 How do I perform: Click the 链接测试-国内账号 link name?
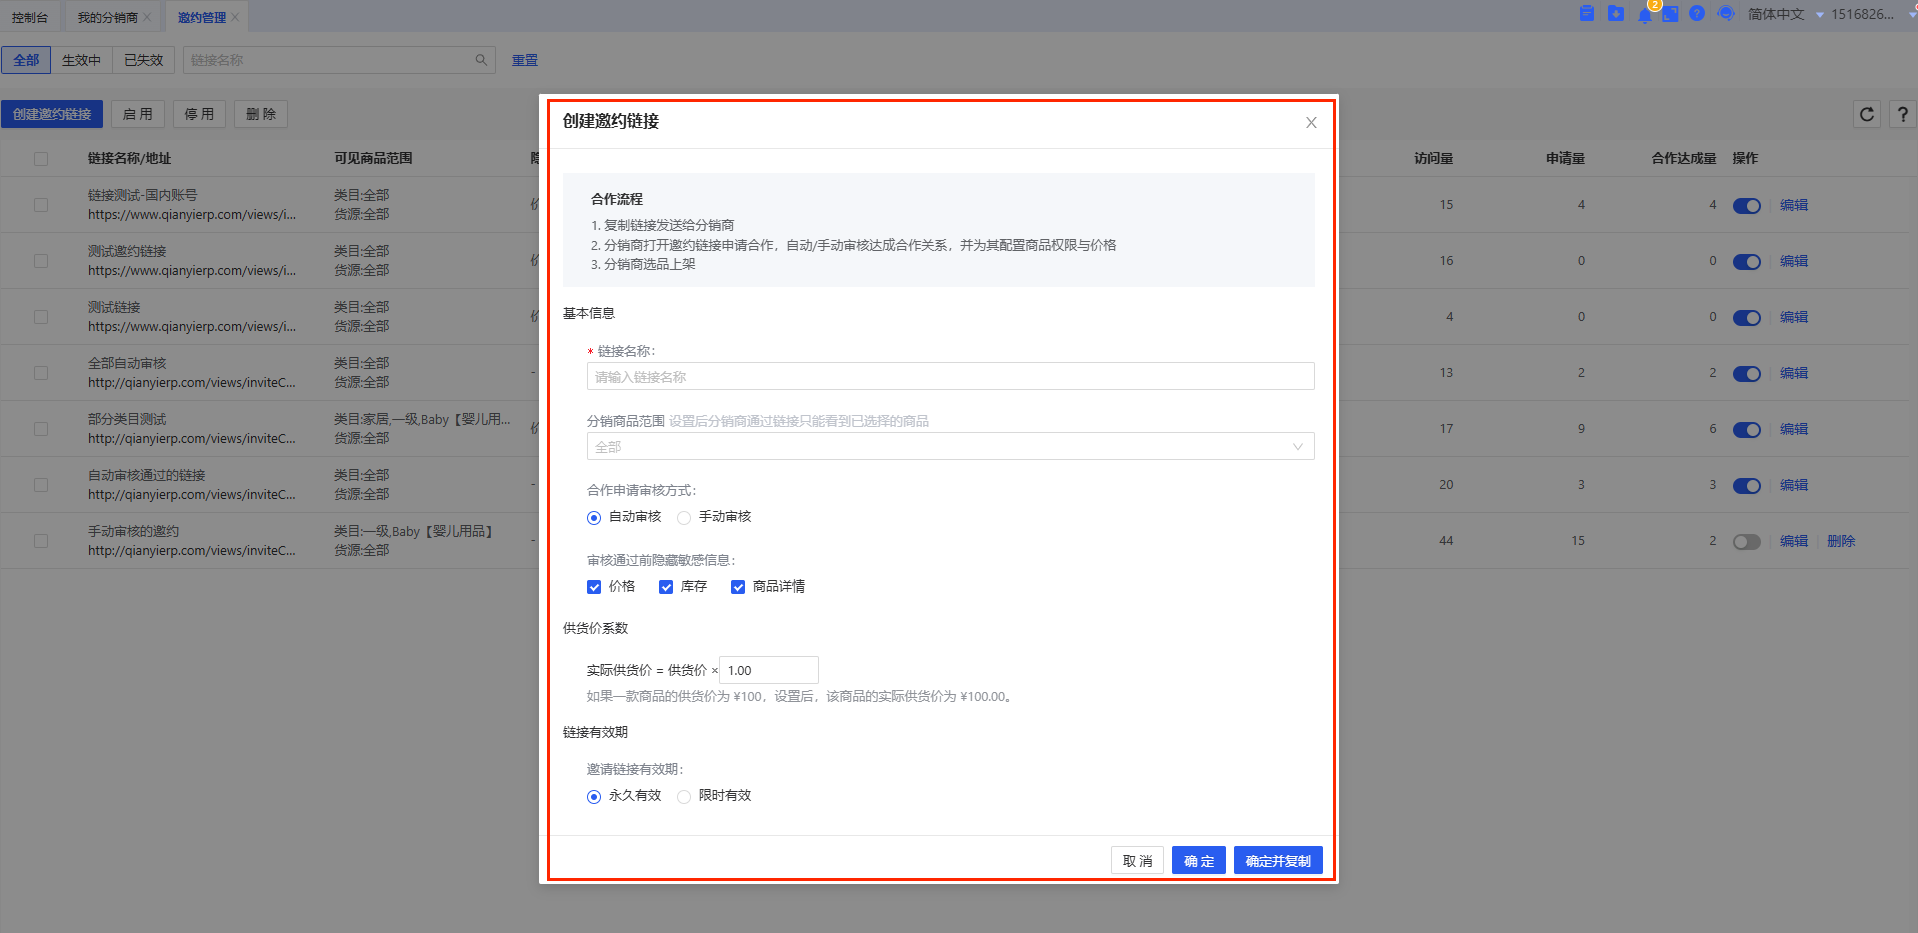(x=142, y=195)
